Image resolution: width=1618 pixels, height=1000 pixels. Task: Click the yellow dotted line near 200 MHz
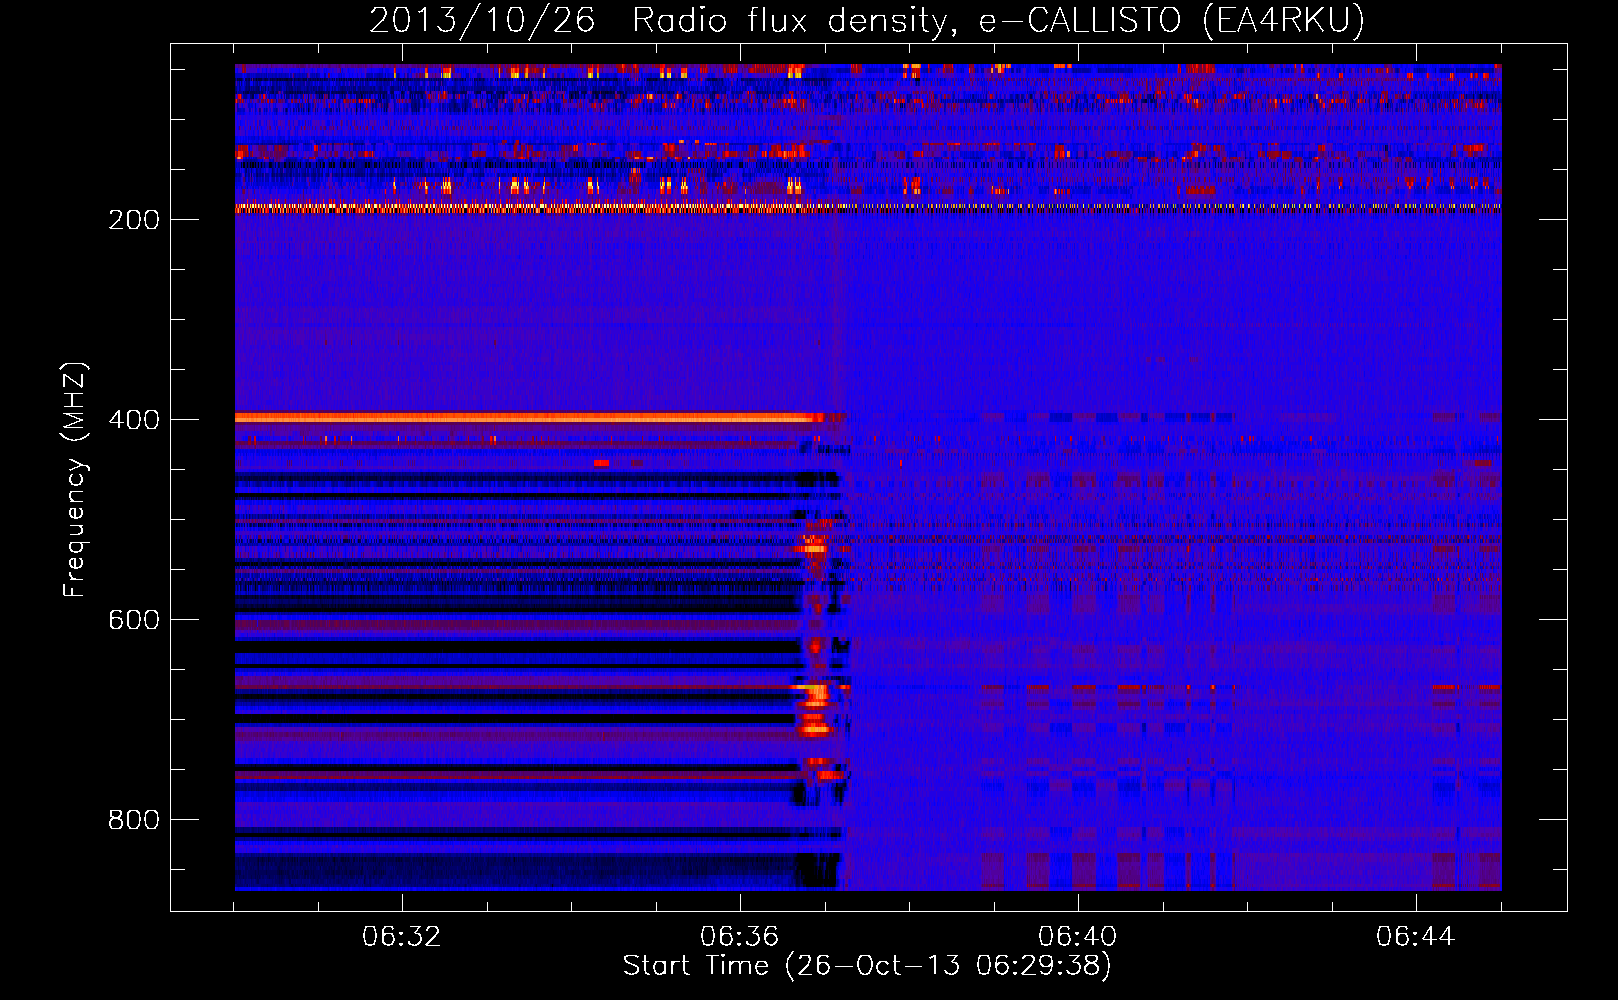click(868, 208)
